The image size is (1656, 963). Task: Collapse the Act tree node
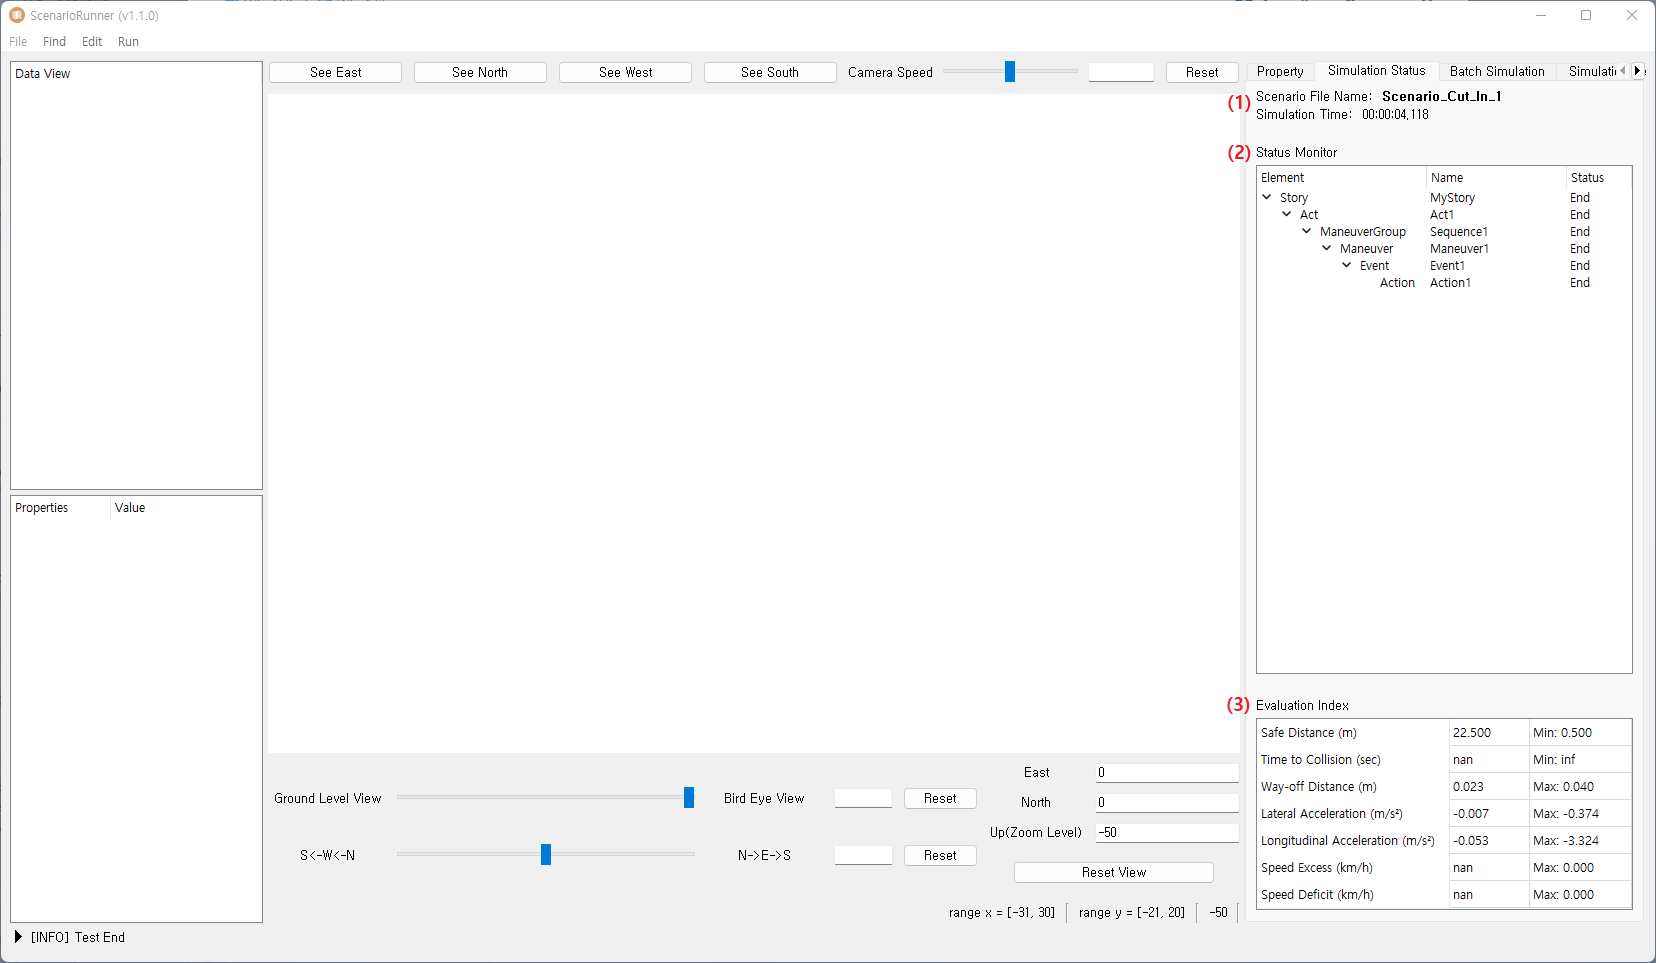(x=1287, y=215)
